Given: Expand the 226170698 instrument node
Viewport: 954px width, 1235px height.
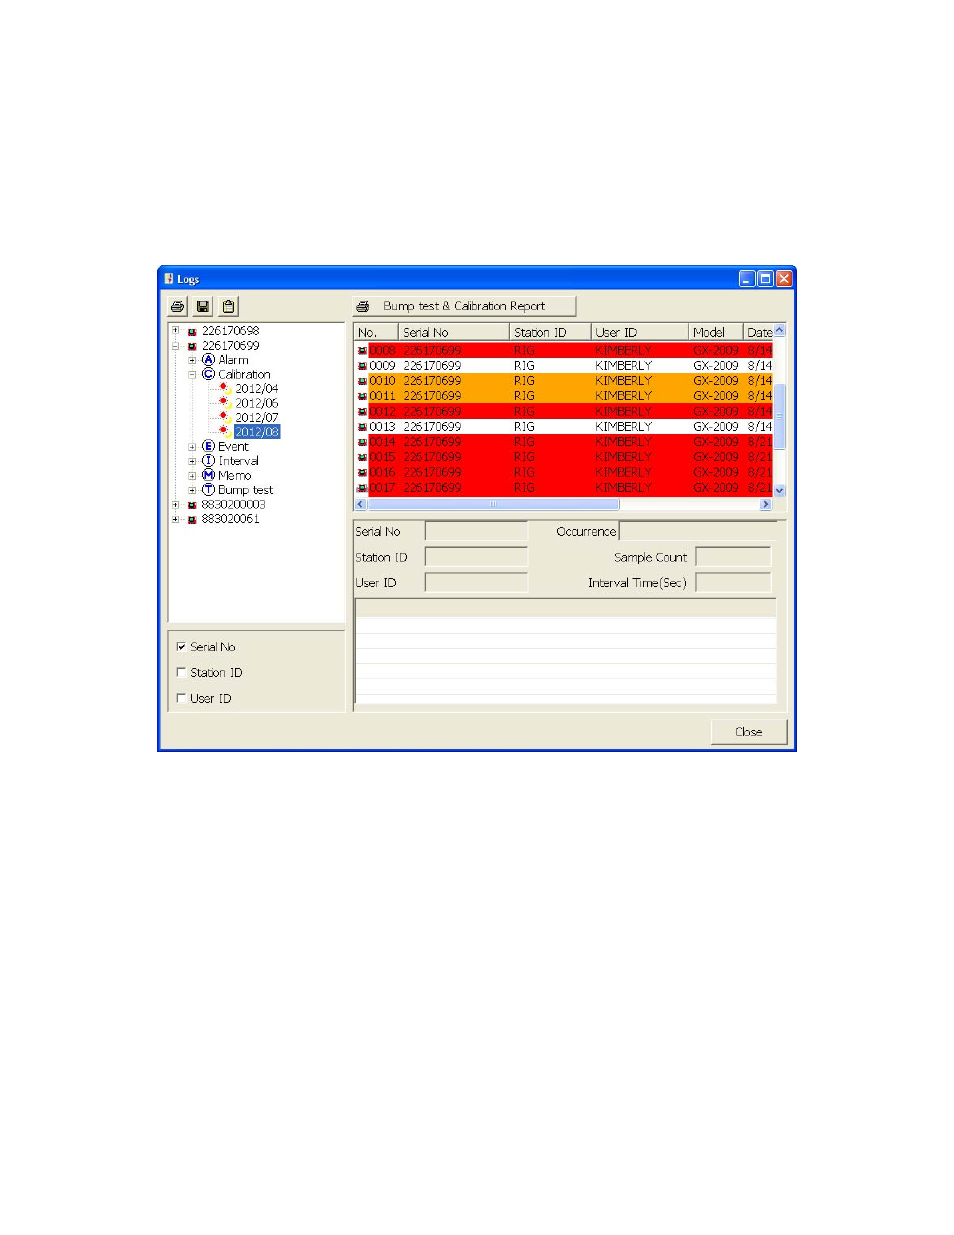Looking at the screenshot, I should click(x=176, y=331).
